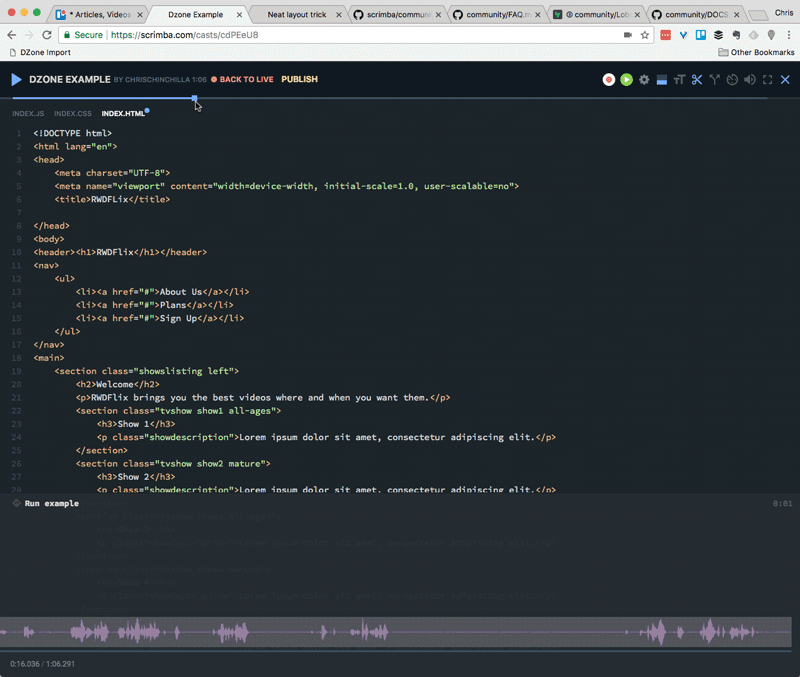The height and width of the screenshot is (677, 800).
Task: Click the text size (tT) icon
Action: pos(679,79)
